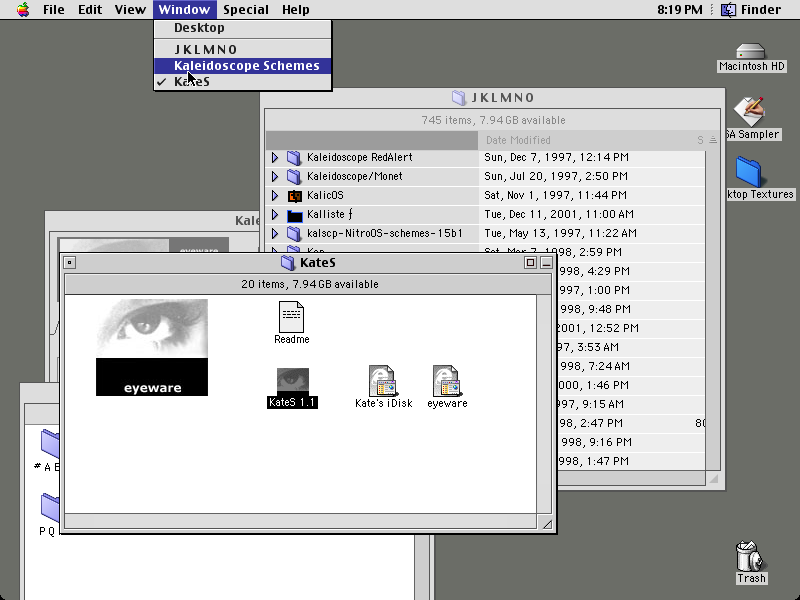Click the KateS vertical scrollbar
The image size is (800, 600).
(544, 404)
